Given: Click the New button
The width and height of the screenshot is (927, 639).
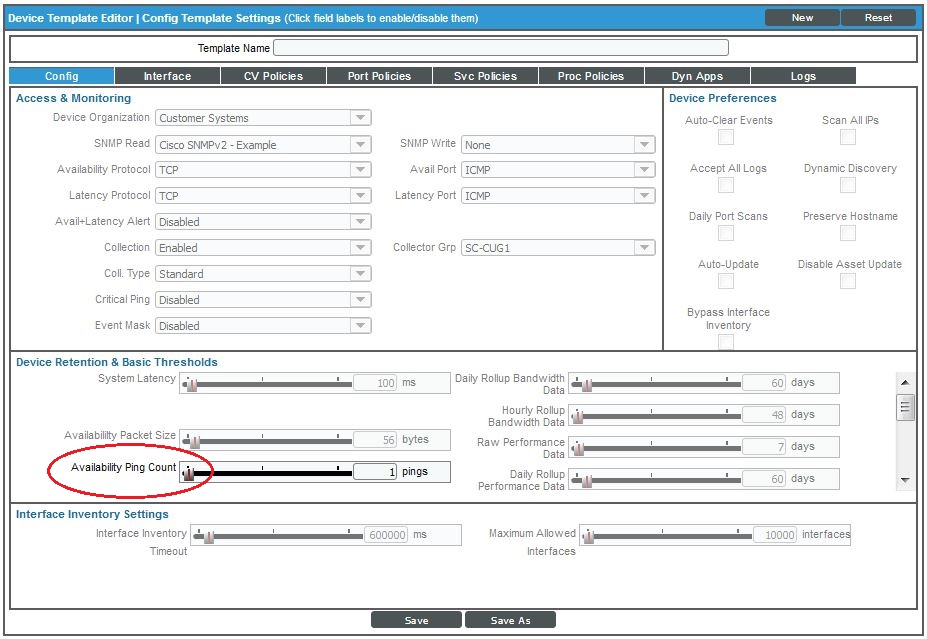Looking at the screenshot, I should coord(802,18).
